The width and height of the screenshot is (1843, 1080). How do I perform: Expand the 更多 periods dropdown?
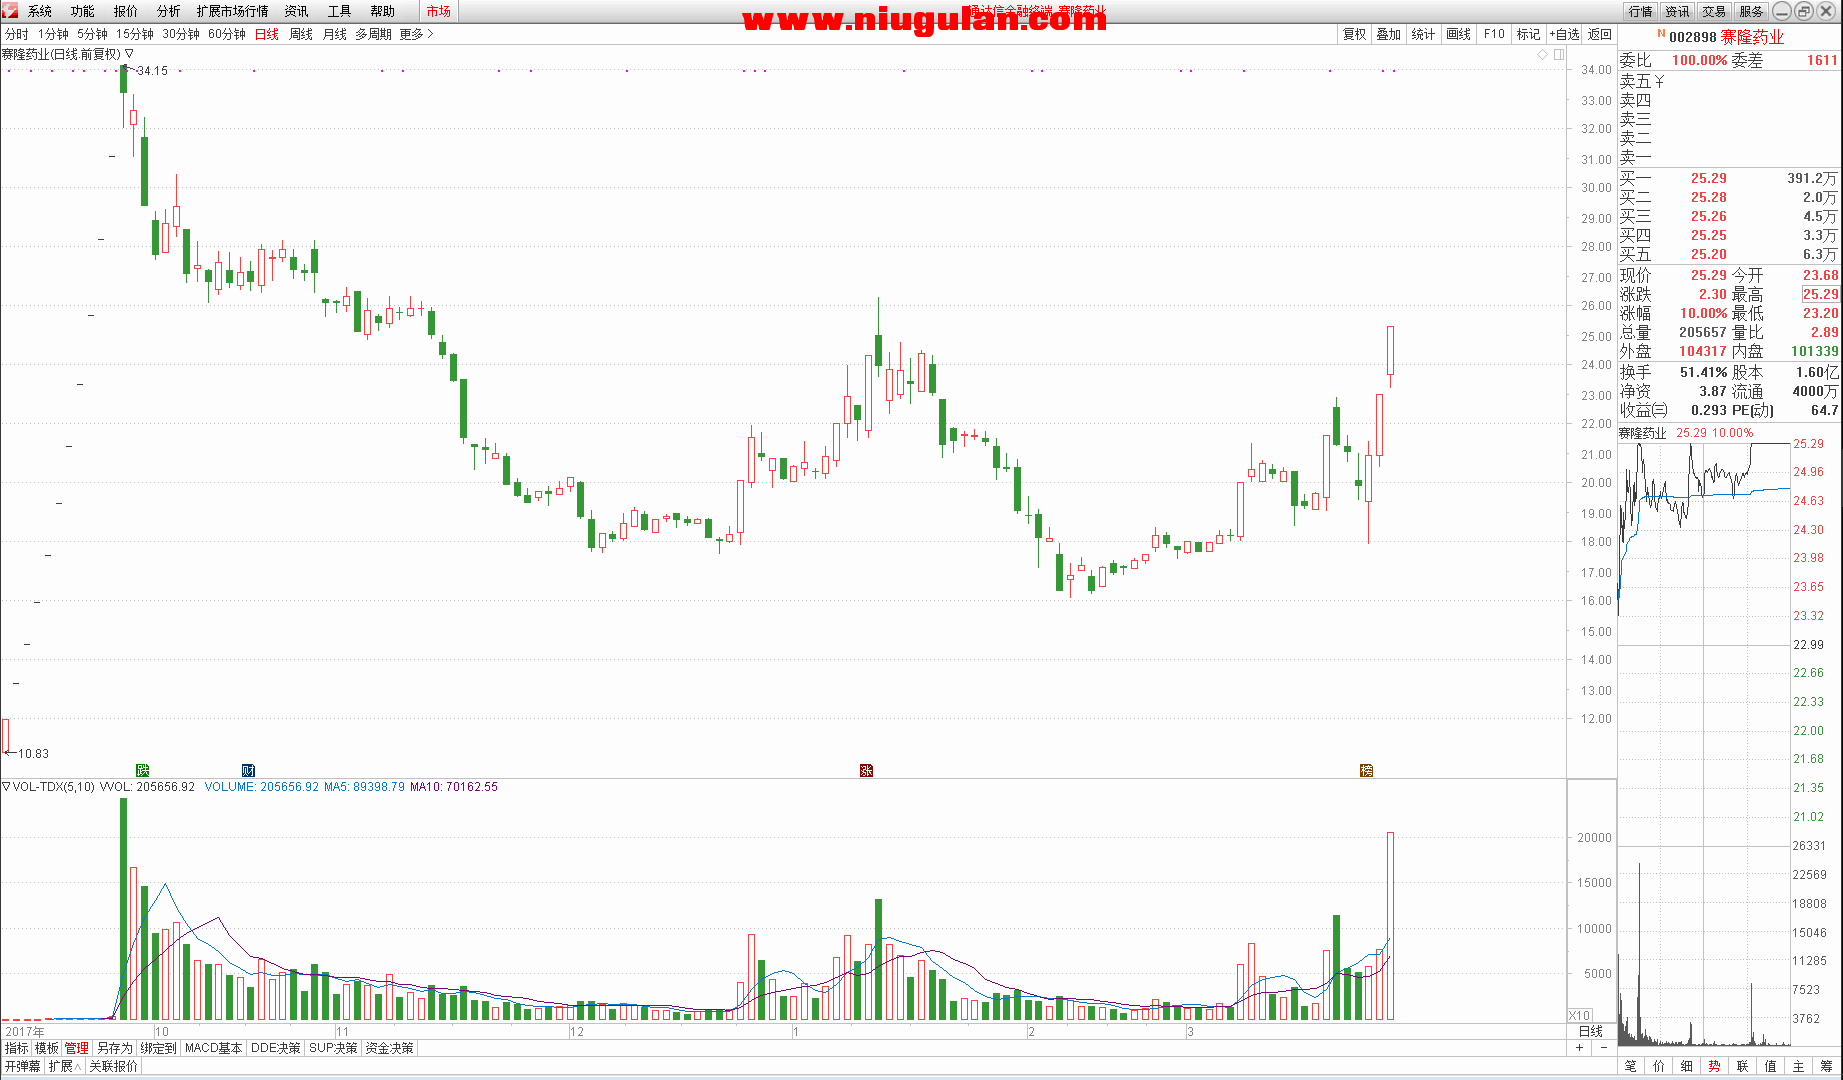[416, 34]
